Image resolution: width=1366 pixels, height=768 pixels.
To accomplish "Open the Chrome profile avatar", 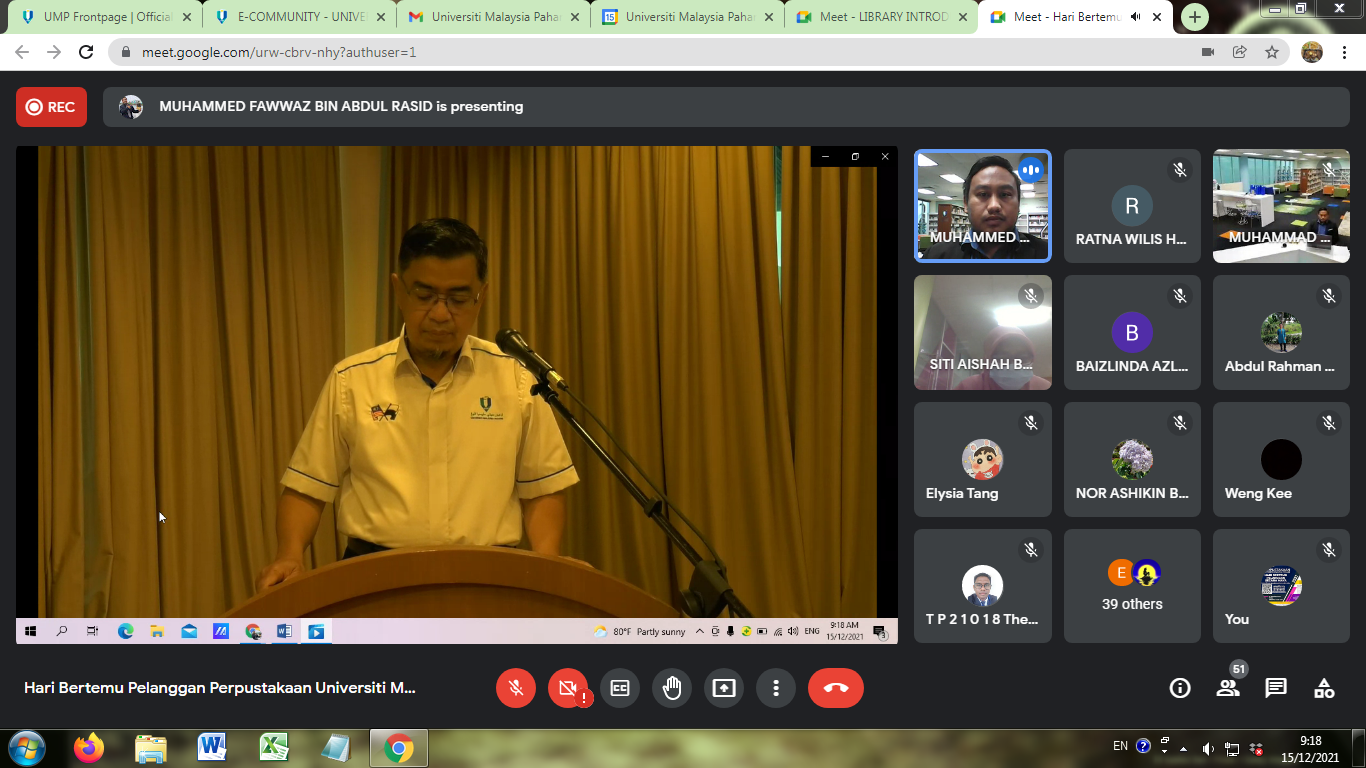I will [1312, 52].
